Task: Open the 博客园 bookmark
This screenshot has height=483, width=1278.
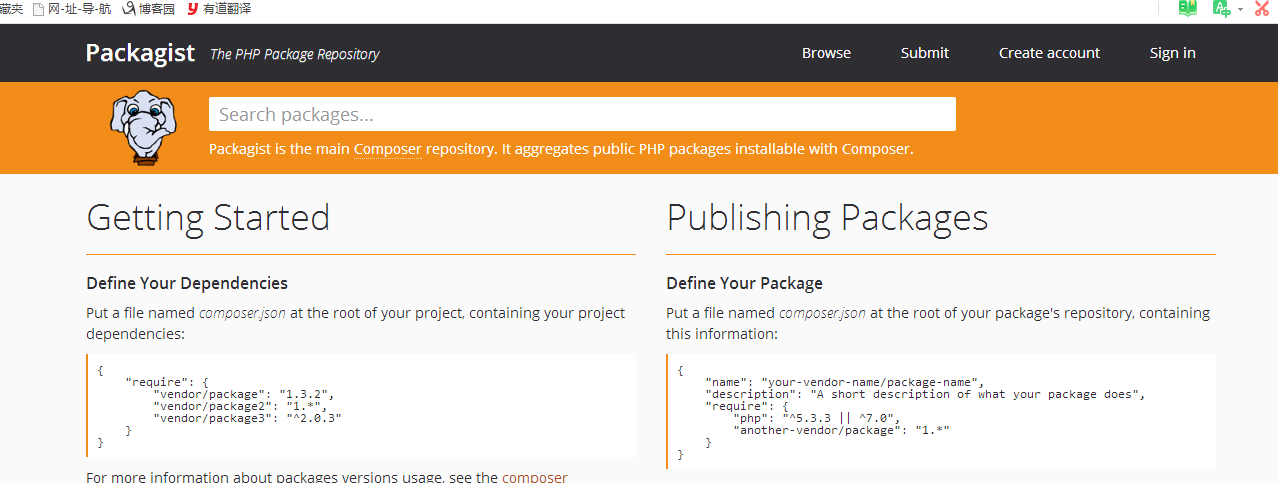Action: pos(148,8)
